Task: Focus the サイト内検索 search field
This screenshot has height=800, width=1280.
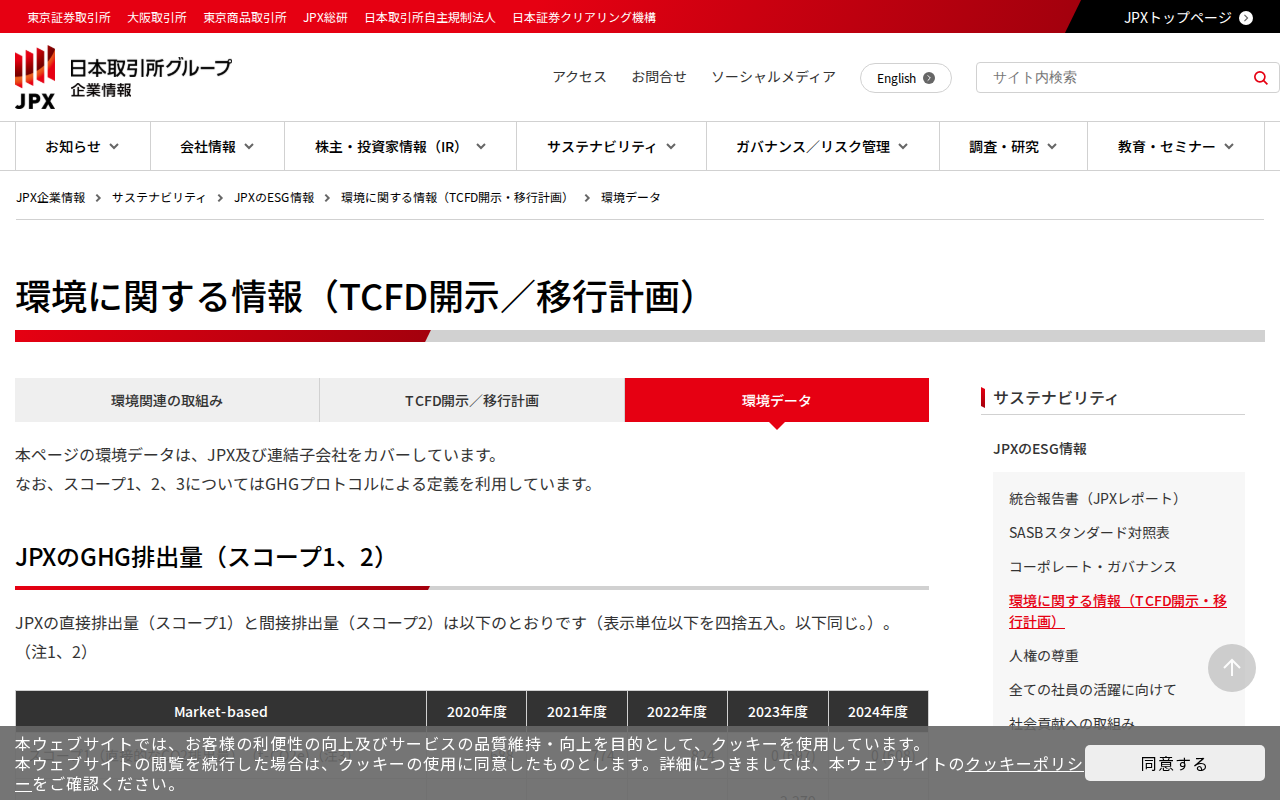Action: (x=1114, y=78)
